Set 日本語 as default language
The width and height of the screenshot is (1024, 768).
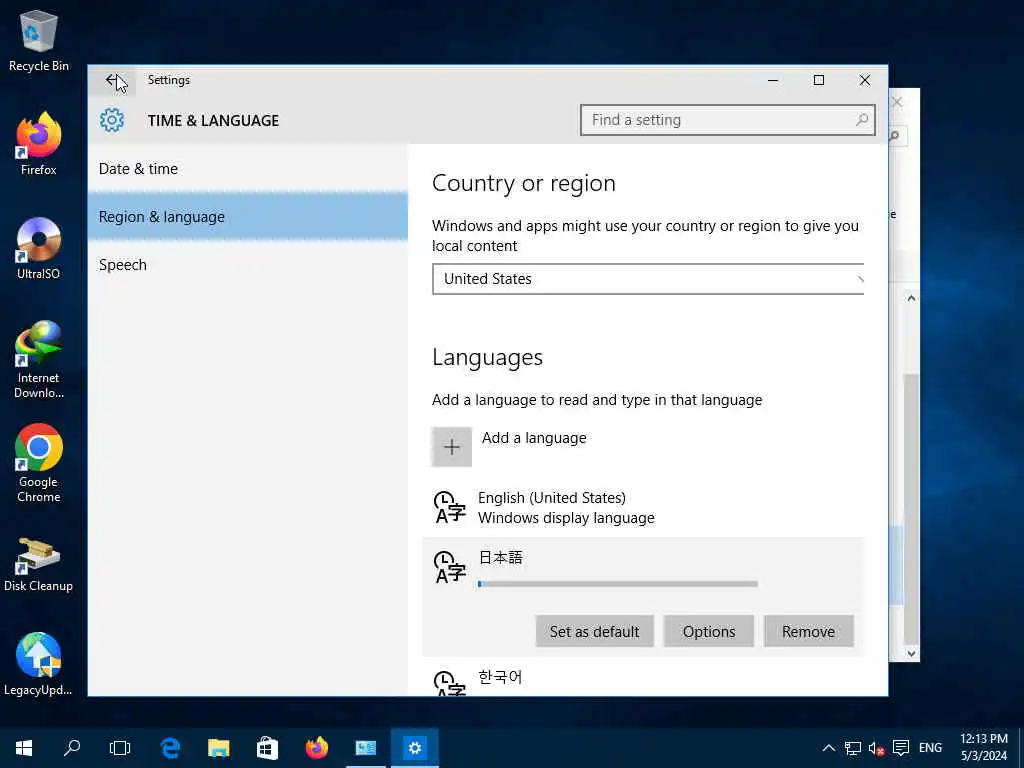pyautogui.click(x=594, y=632)
